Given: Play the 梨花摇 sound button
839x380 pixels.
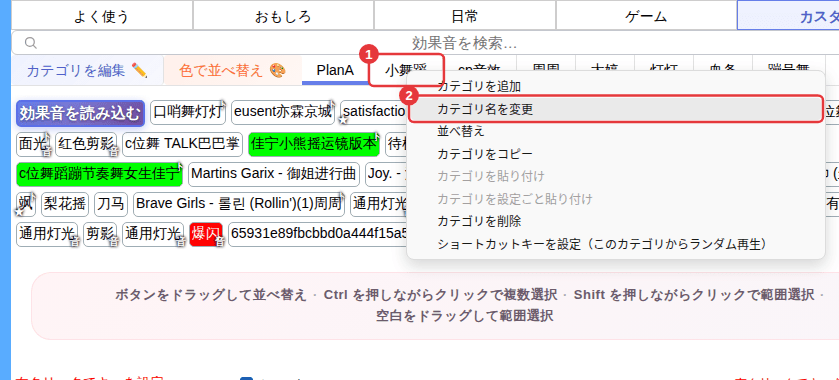Looking at the screenshot, I should [65, 204].
